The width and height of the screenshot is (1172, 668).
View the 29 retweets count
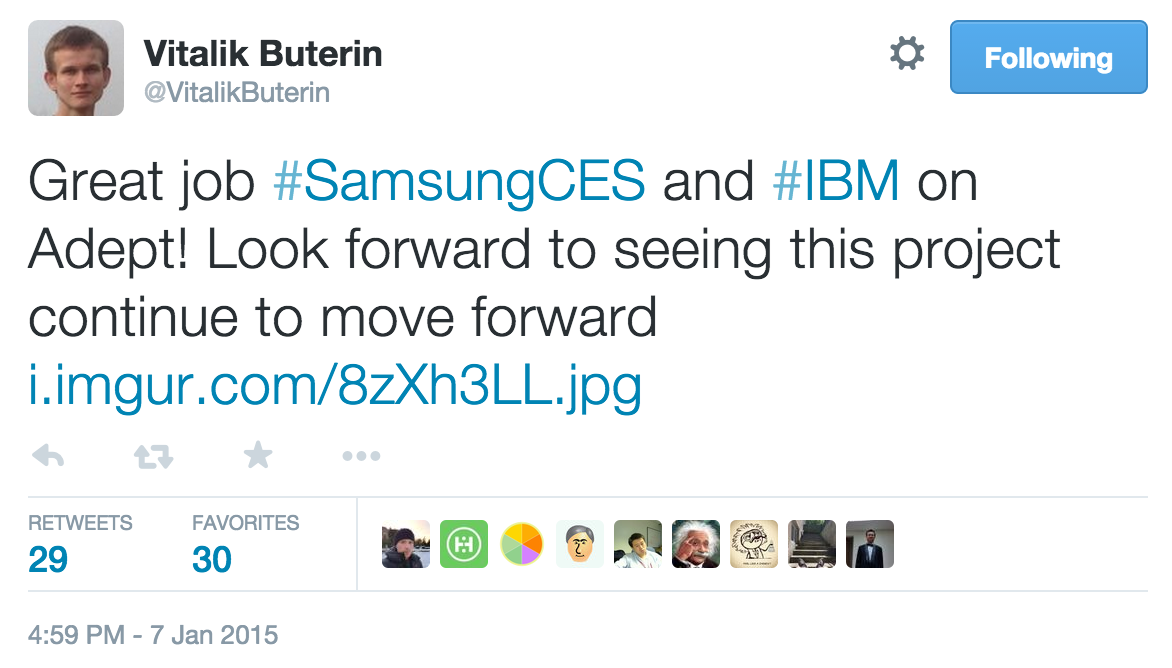click(48, 559)
